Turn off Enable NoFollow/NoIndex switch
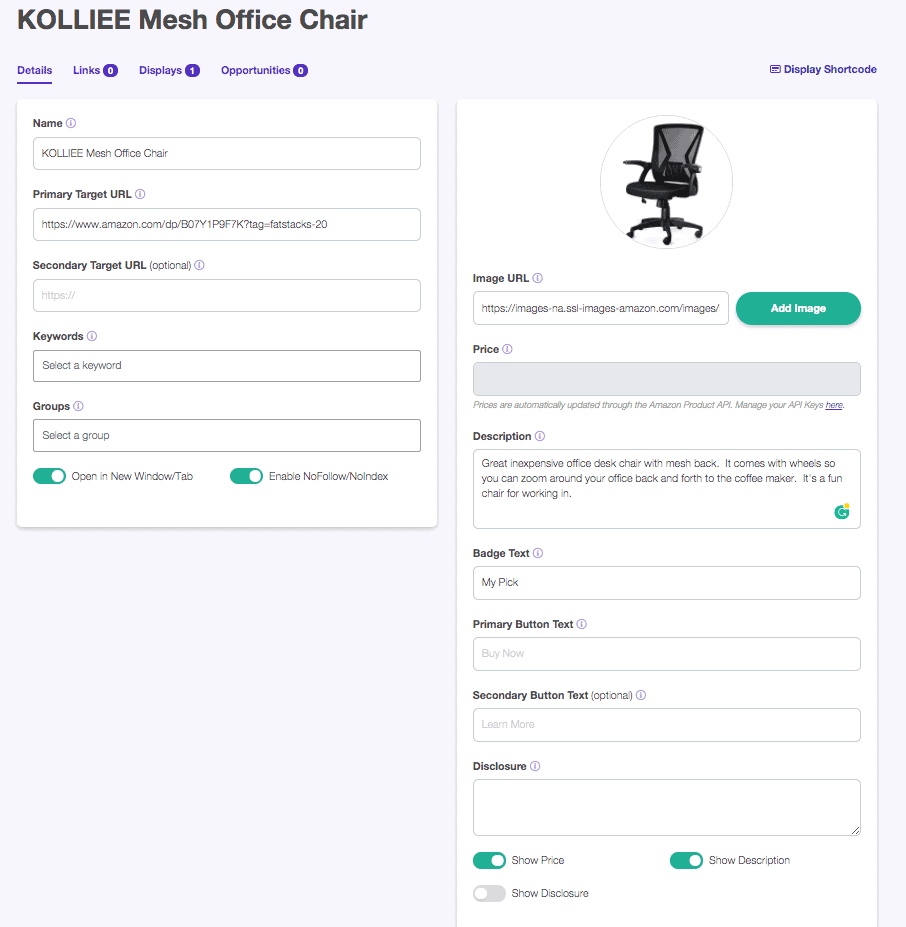Image resolution: width=906 pixels, height=927 pixels. 246,477
